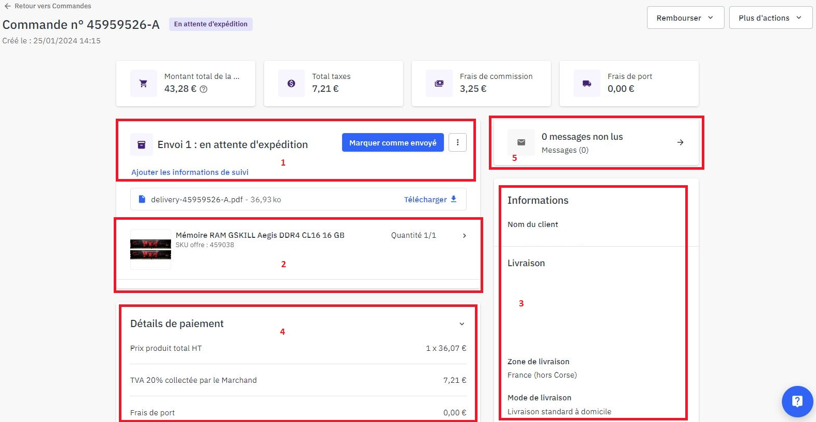
Task: Open the Rembourser dropdown
Action: (x=685, y=18)
